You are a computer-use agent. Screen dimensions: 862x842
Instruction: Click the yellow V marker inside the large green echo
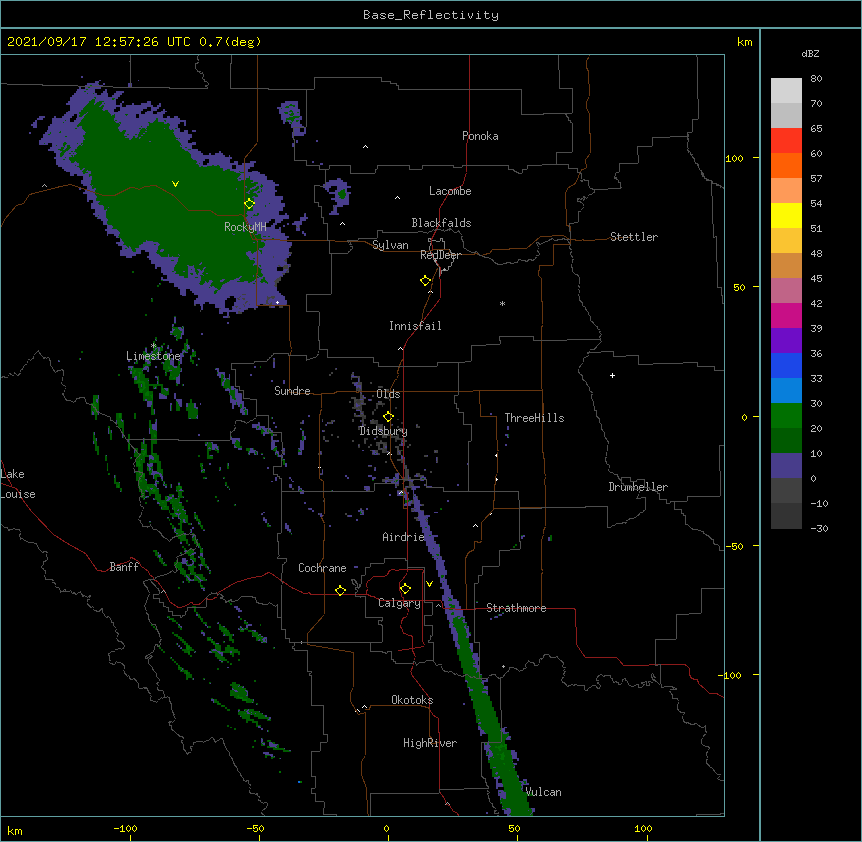[x=175, y=184]
